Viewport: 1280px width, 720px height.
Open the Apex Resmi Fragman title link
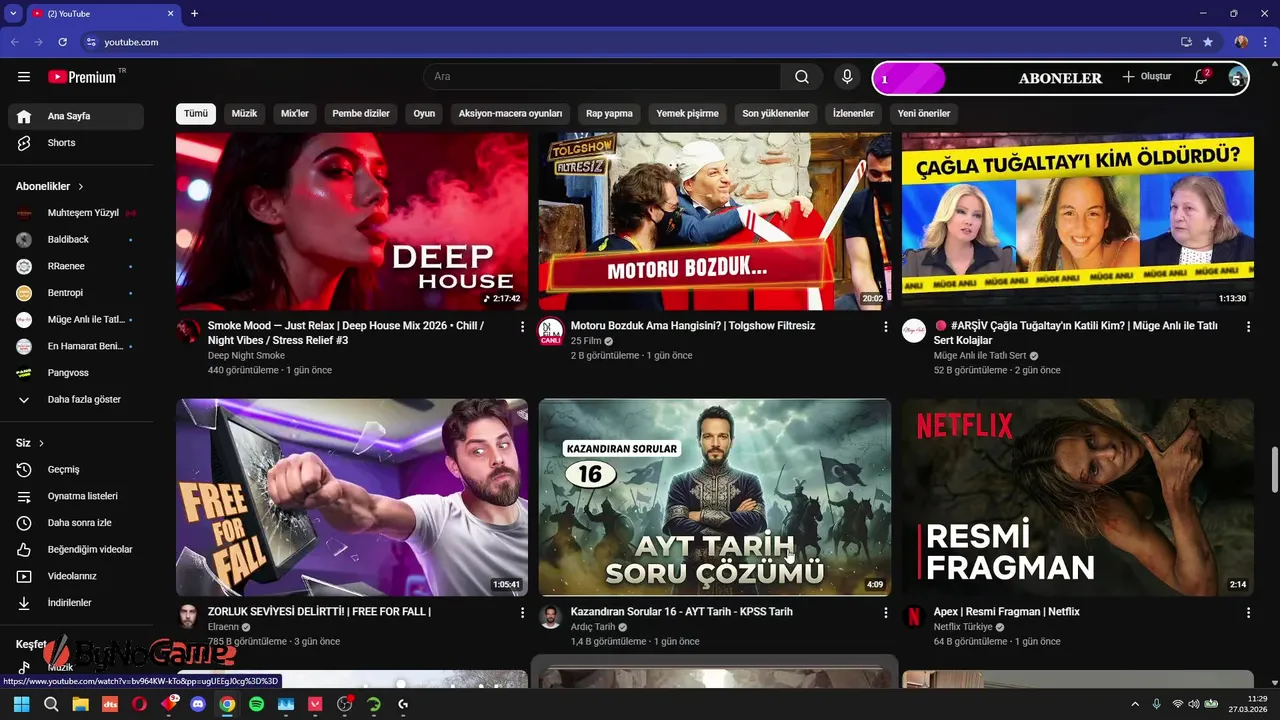click(1007, 612)
